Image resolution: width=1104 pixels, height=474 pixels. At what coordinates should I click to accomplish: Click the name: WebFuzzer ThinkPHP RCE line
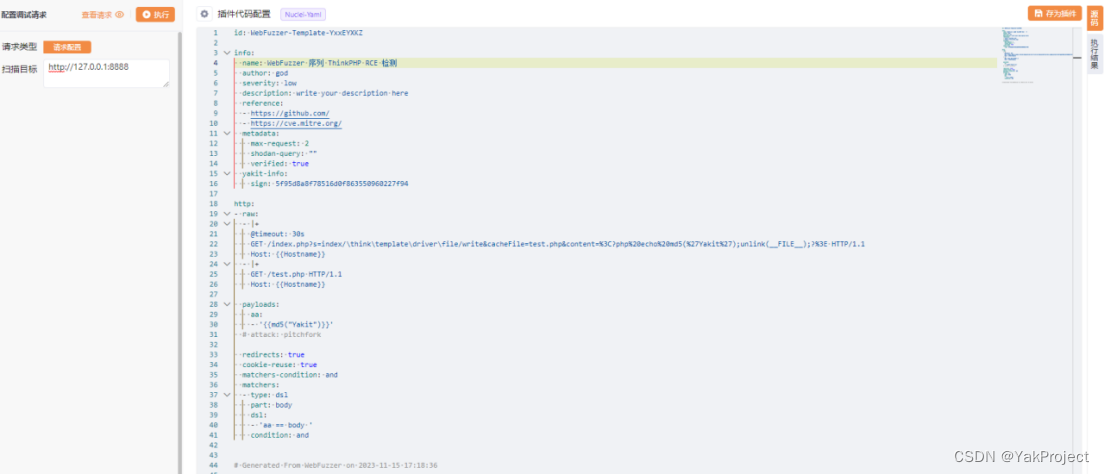click(319, 63)
